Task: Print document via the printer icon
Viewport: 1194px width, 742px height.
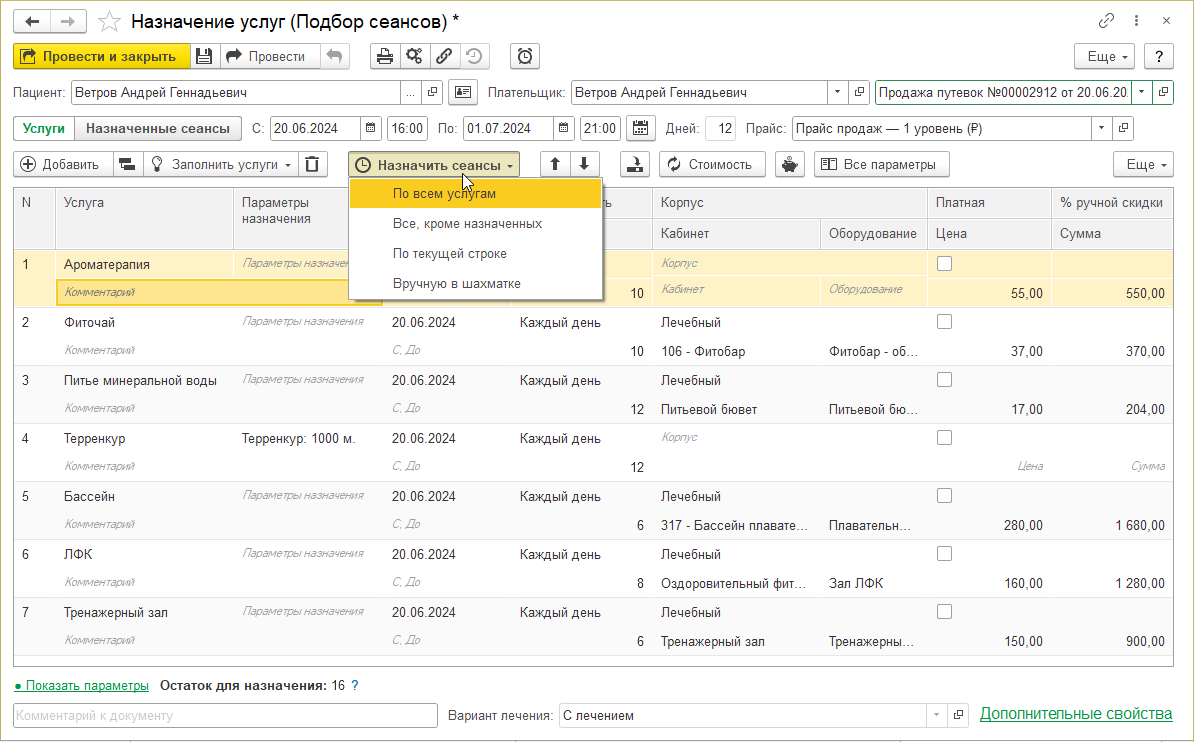Action: click(385, 56)
